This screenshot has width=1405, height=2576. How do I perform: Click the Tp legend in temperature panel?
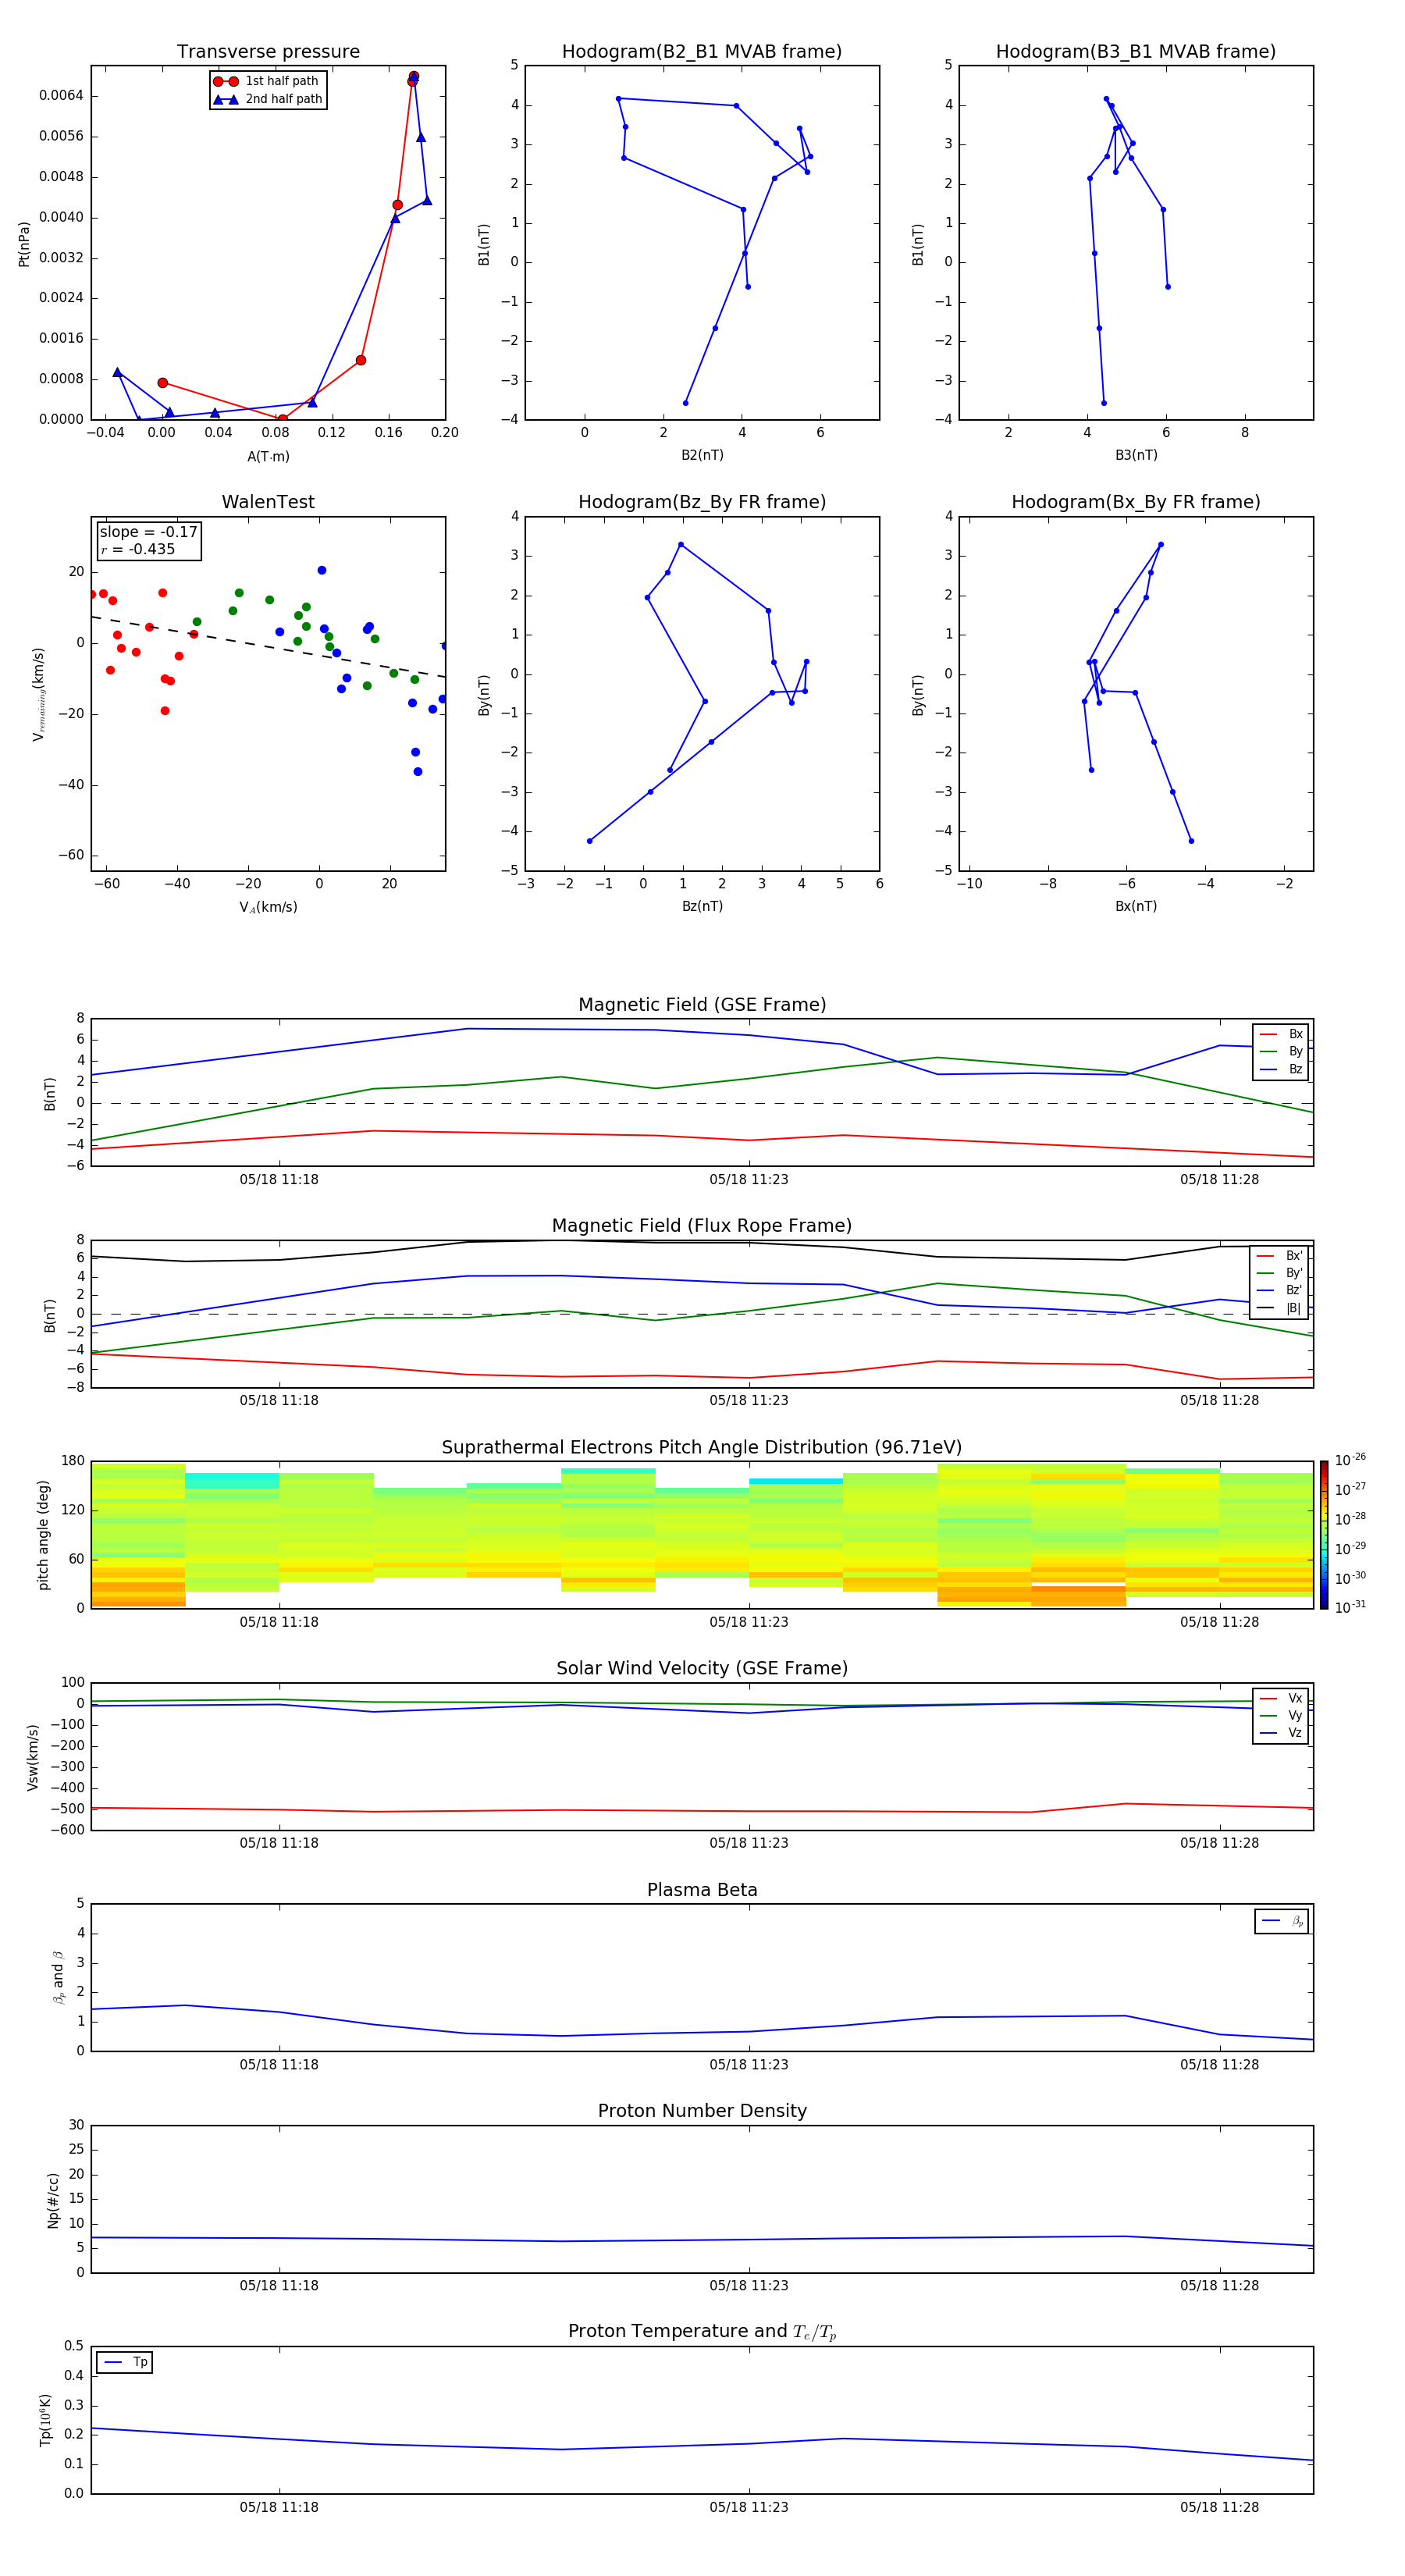pos(125,2362)
